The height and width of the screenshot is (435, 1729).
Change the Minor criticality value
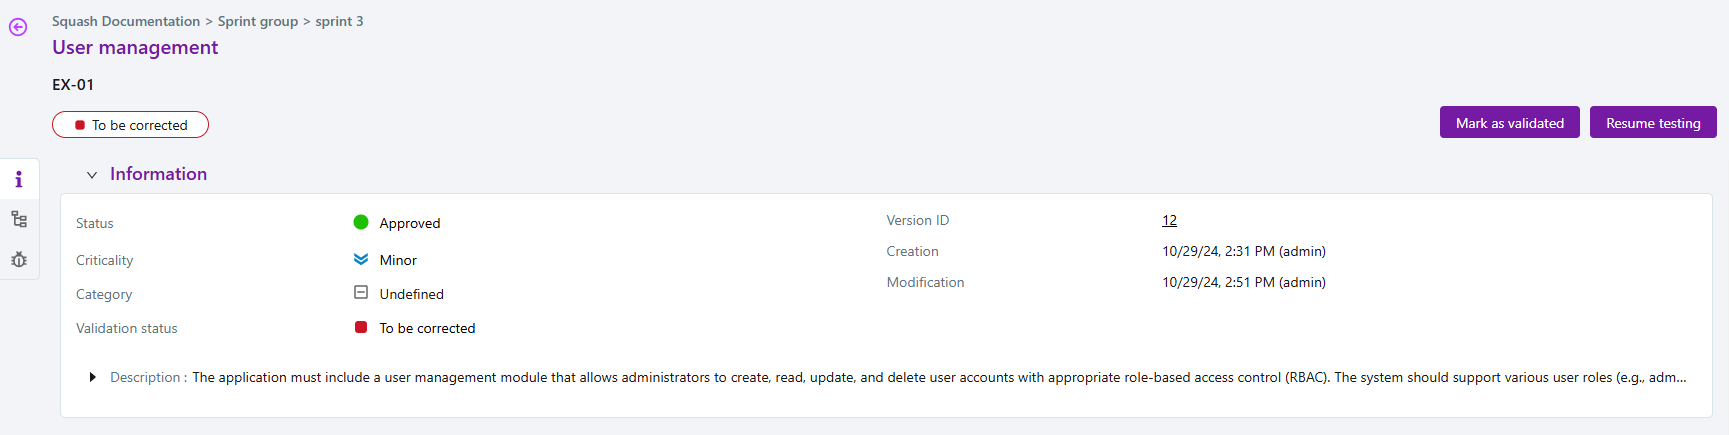(x=398, y=260)
